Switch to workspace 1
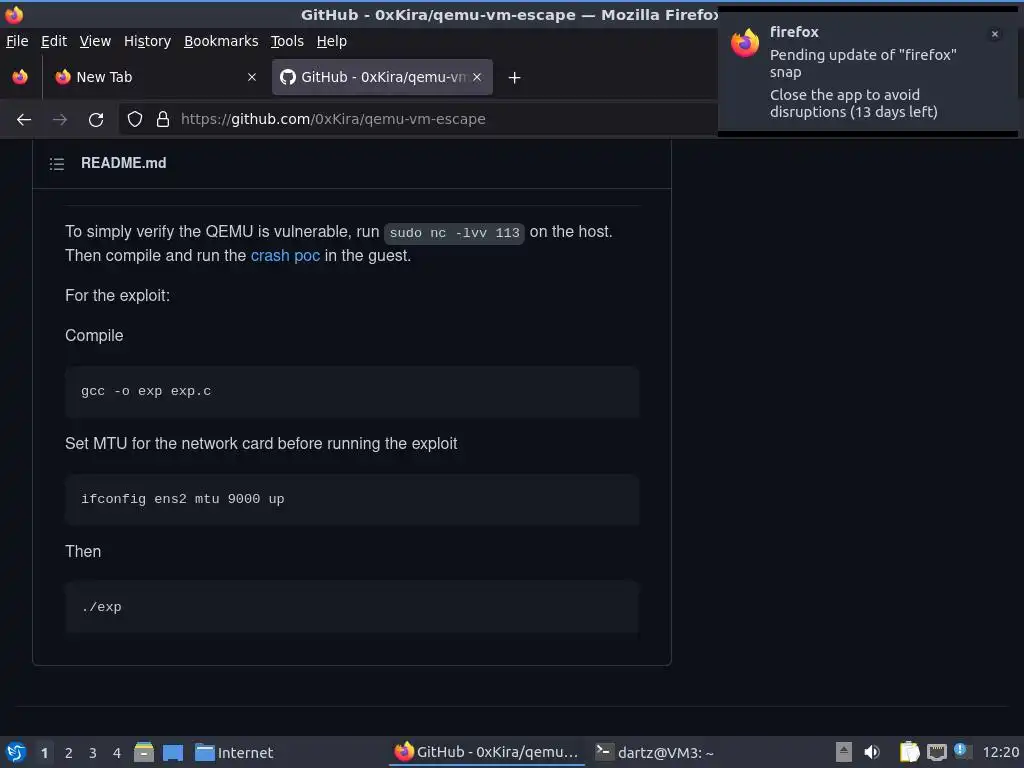 pyautogui.click(x=44, y=753)
